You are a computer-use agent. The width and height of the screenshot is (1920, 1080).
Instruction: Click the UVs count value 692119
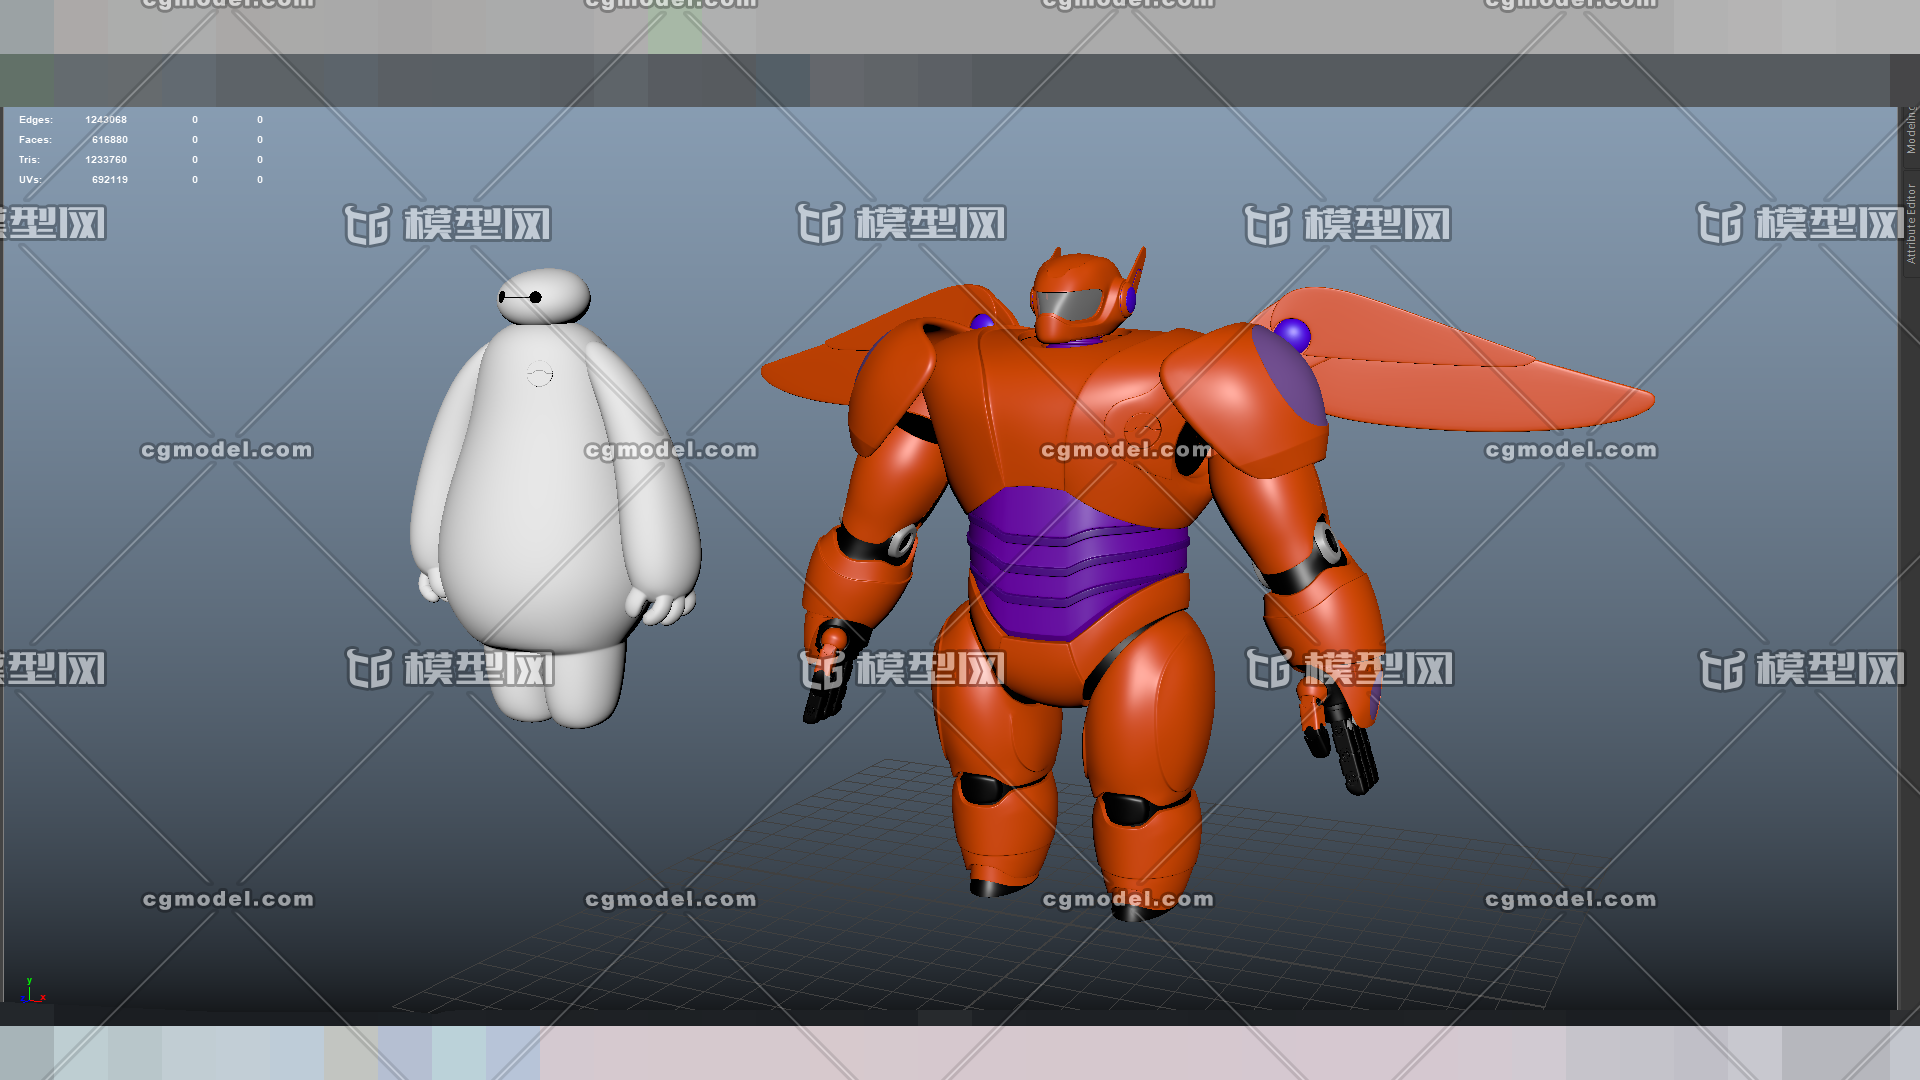(110, 180)
